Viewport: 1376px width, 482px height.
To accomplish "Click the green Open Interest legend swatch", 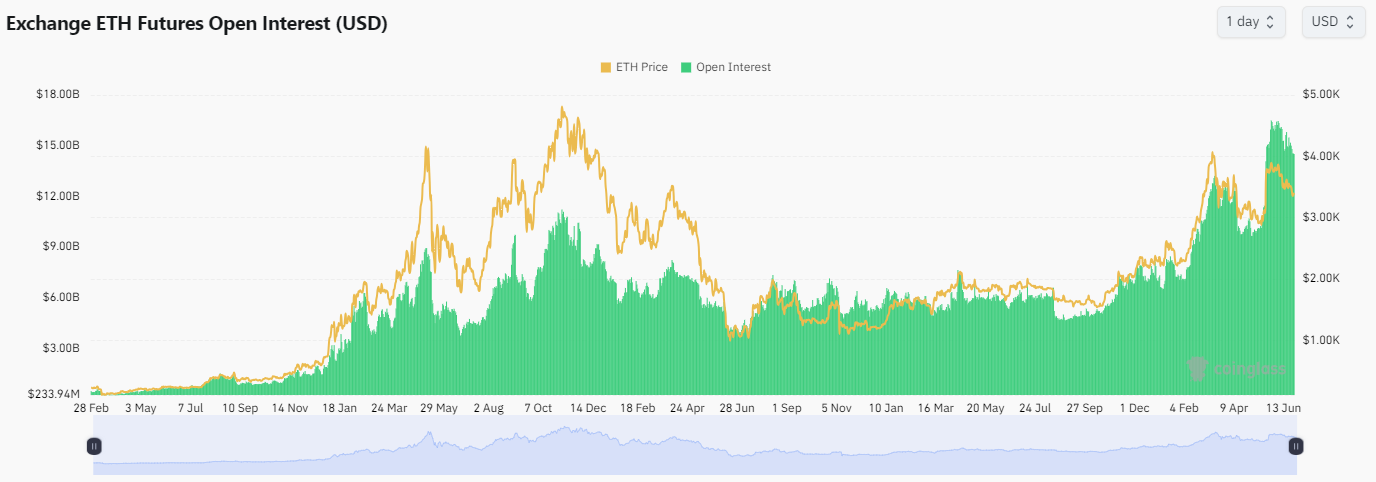I will [x=686, y=67].
